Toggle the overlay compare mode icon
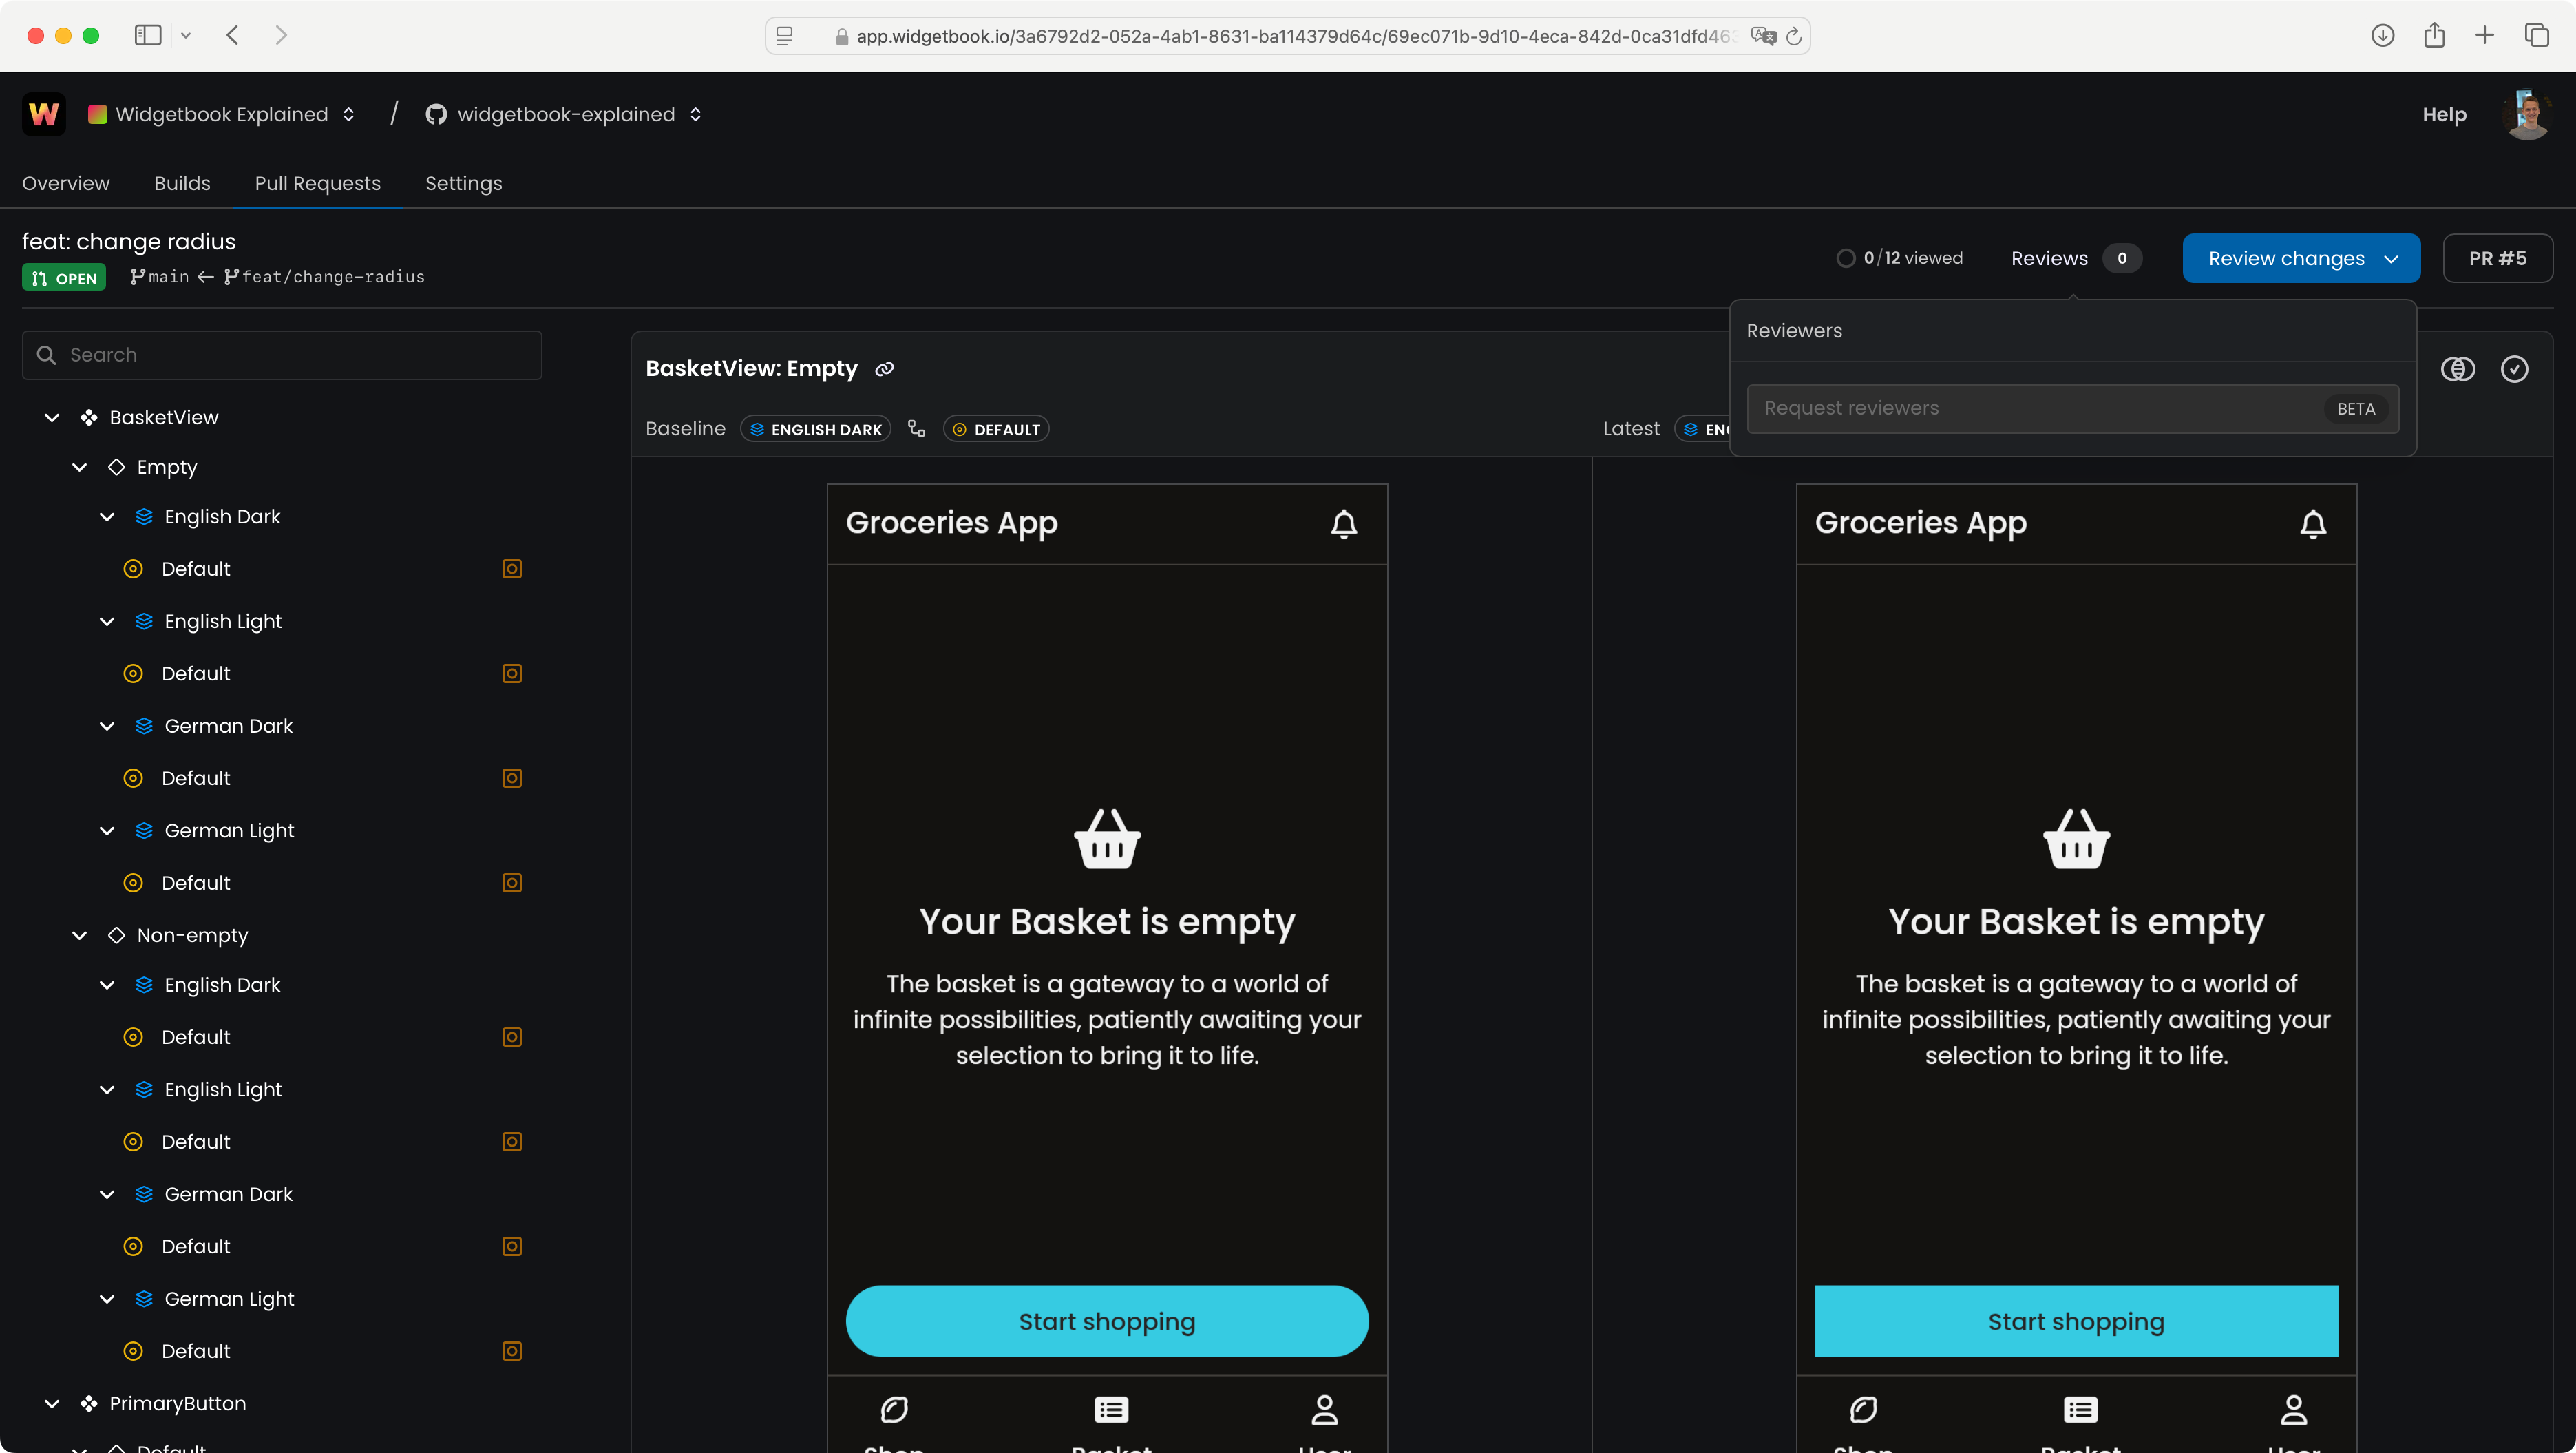This screenshot has height=1453, width=2576. tap(2457, 369)
